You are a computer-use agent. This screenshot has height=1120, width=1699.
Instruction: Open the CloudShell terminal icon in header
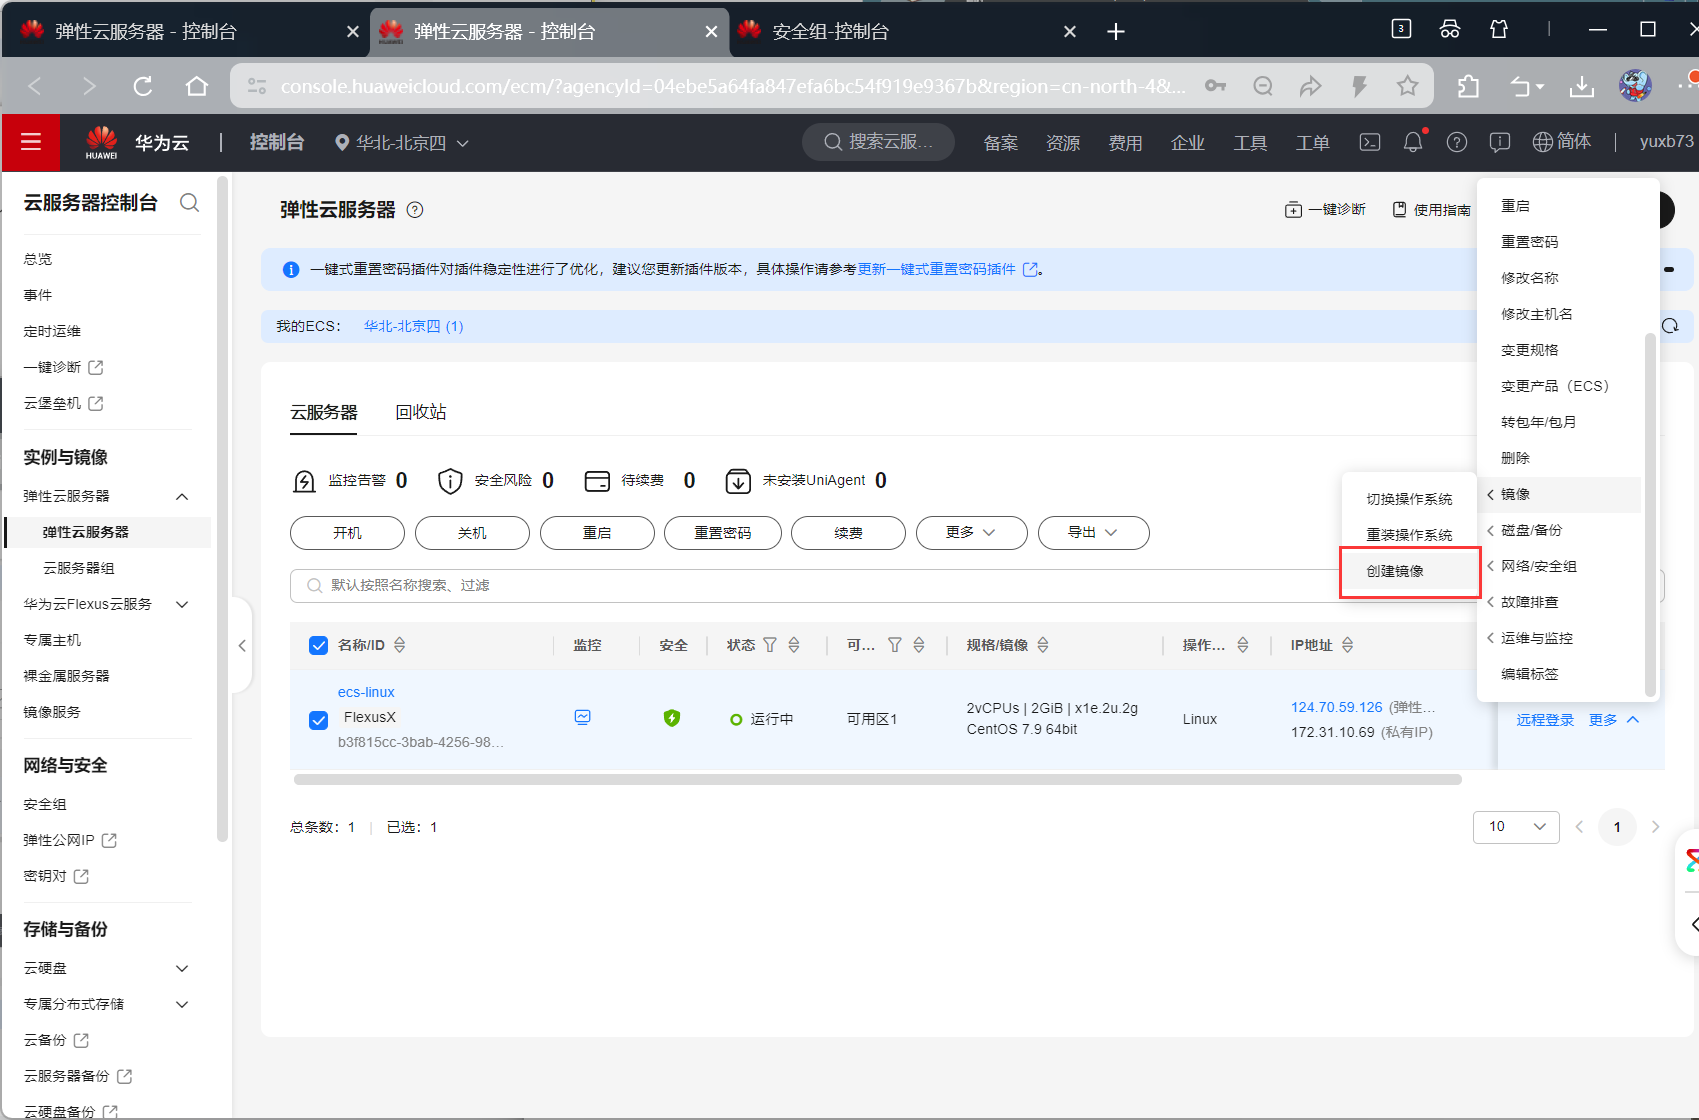coord(1370,142)
